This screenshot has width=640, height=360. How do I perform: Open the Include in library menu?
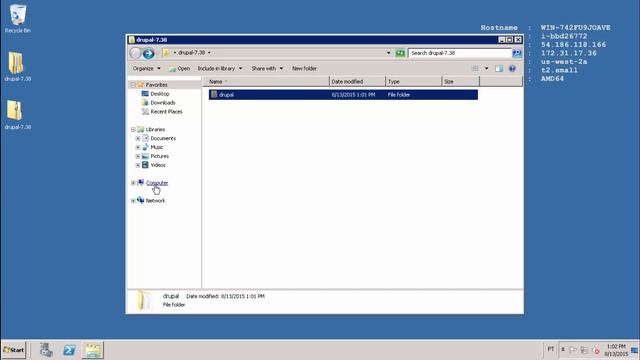click(x=220, y=69)
